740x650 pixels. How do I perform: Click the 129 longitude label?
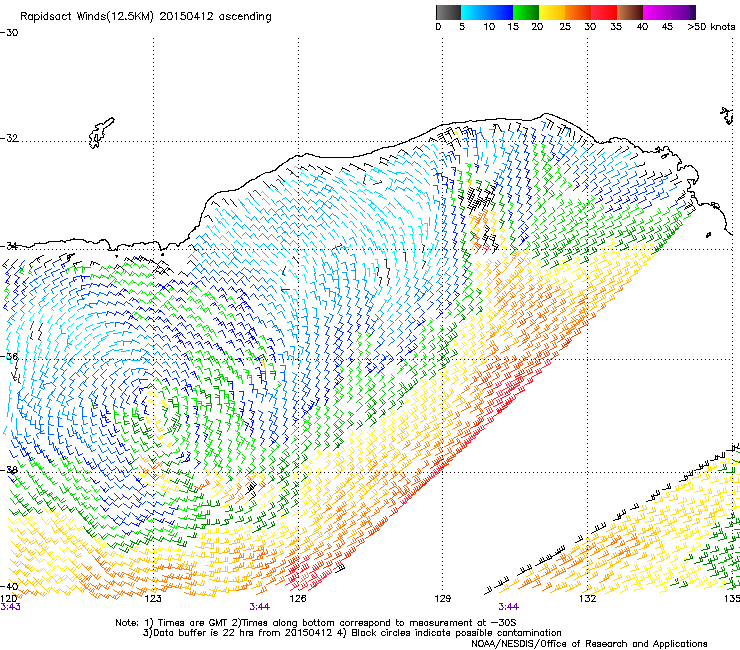(x=443, y=599)
